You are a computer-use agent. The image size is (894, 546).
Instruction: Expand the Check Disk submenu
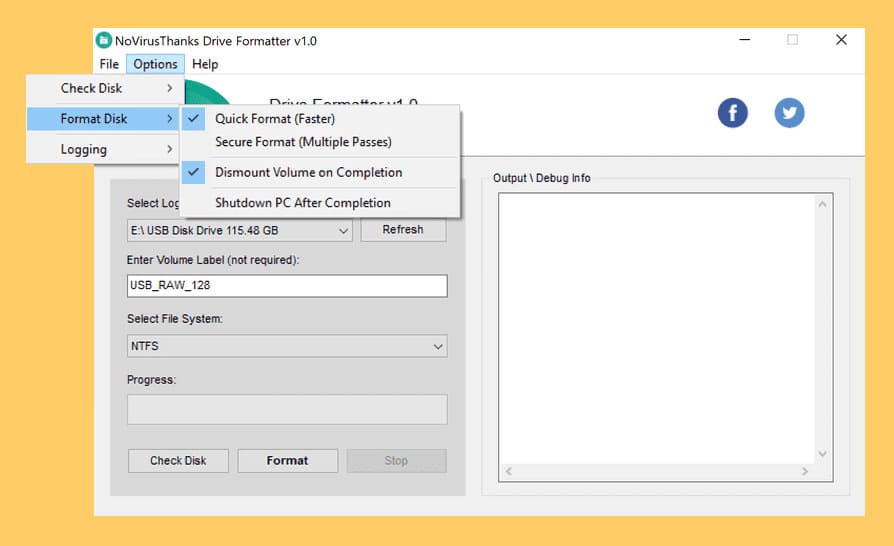(x=103, y=88)
